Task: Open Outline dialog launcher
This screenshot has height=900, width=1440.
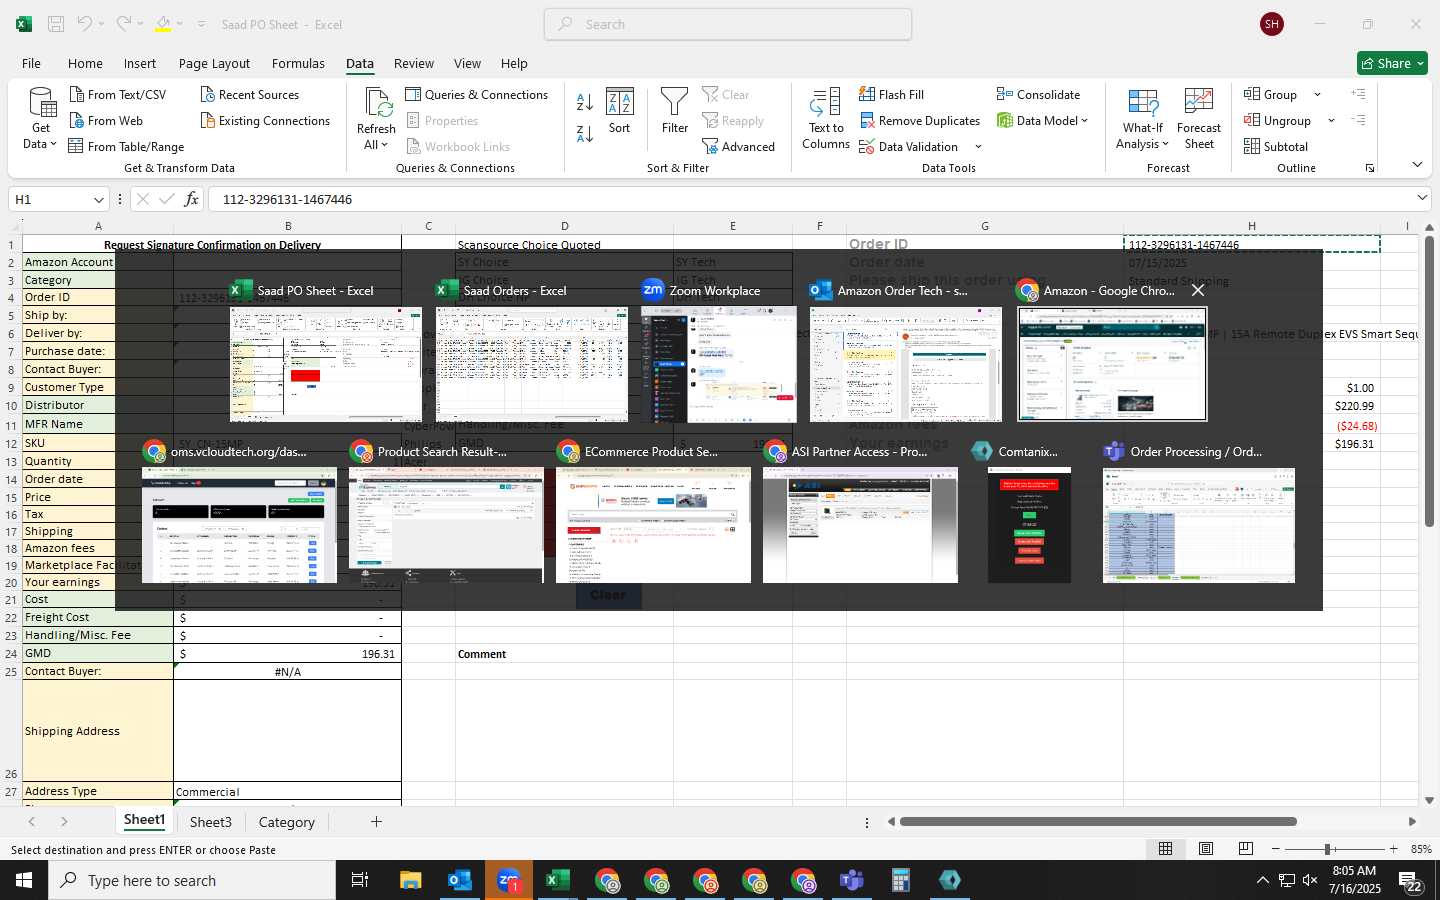Action: coord(1370,168)
